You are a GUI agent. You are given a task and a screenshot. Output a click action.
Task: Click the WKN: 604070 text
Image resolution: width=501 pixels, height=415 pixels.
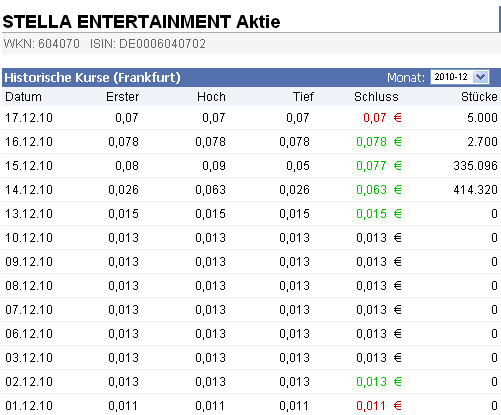point(42,44)
